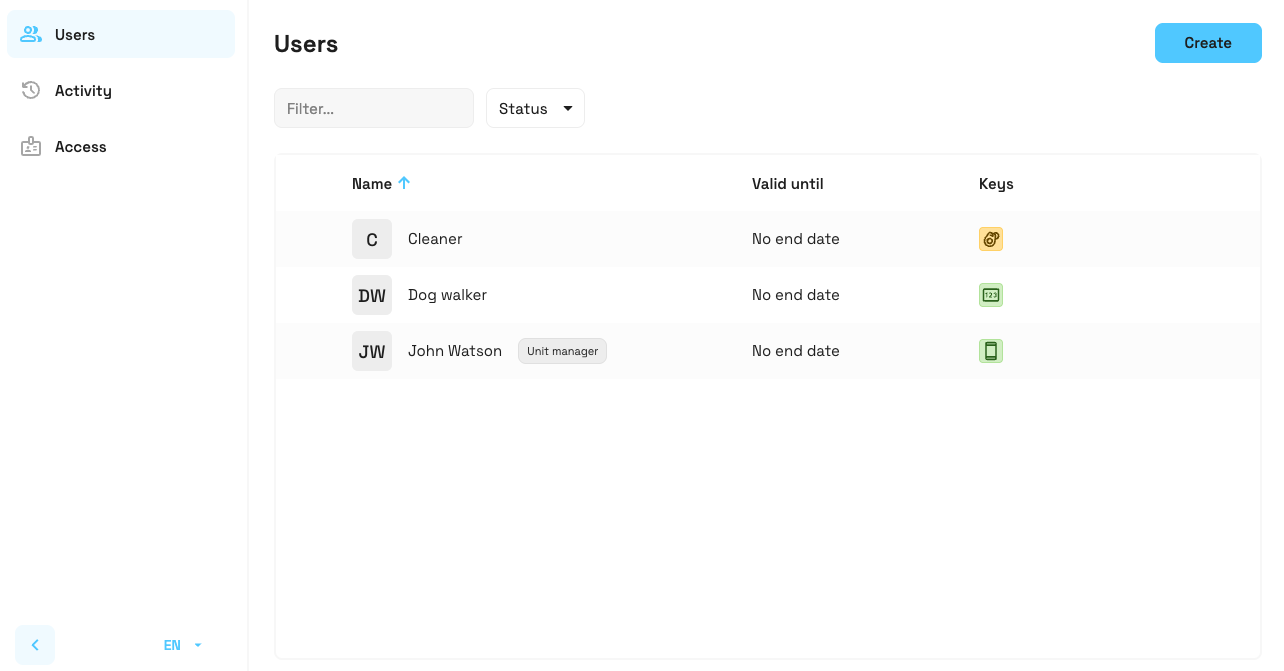Click the Filter input field
The image size is (1284, 671).
(x=374, y=108)
